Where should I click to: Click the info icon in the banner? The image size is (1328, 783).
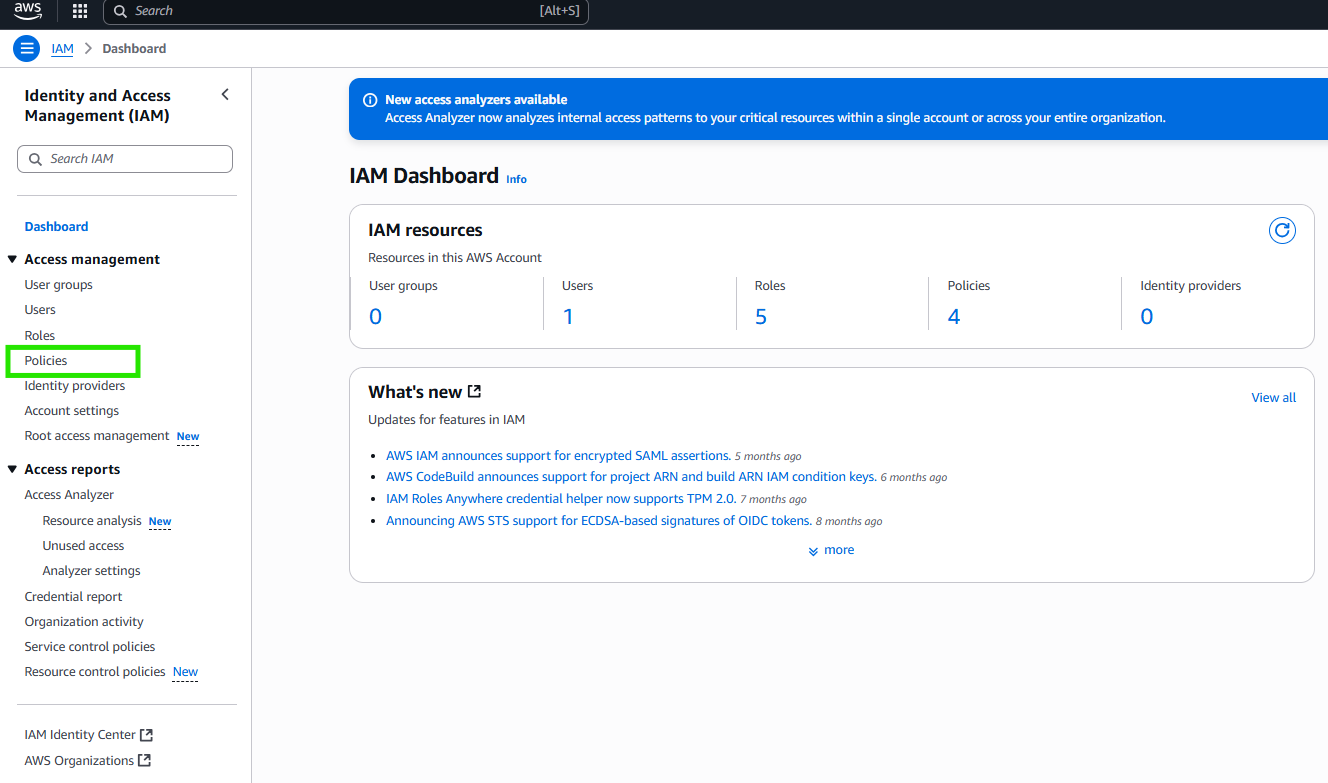point(370,100)
